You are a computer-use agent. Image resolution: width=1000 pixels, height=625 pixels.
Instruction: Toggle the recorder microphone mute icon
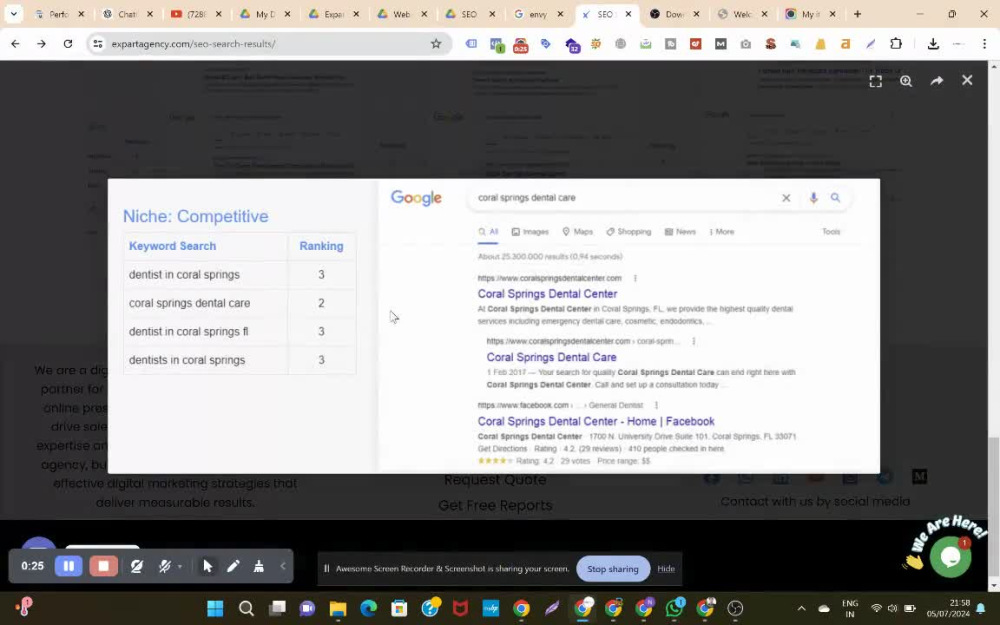coord(165,566)
